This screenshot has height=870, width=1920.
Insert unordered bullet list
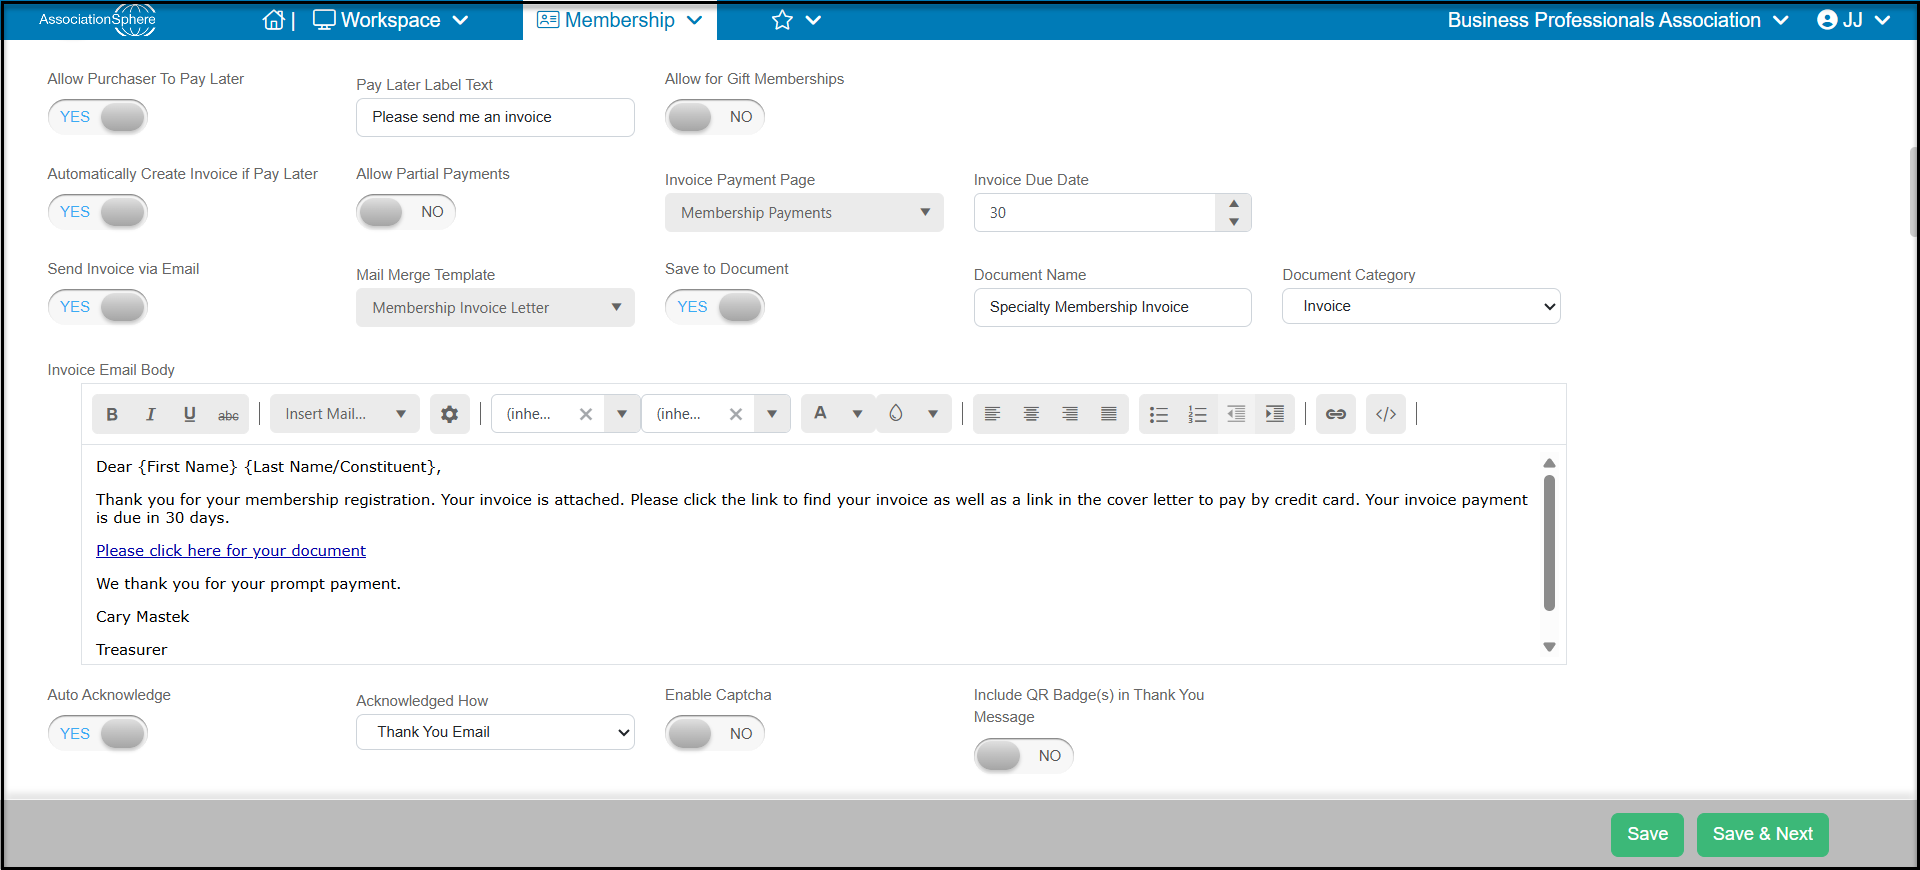click(1159, 414)
